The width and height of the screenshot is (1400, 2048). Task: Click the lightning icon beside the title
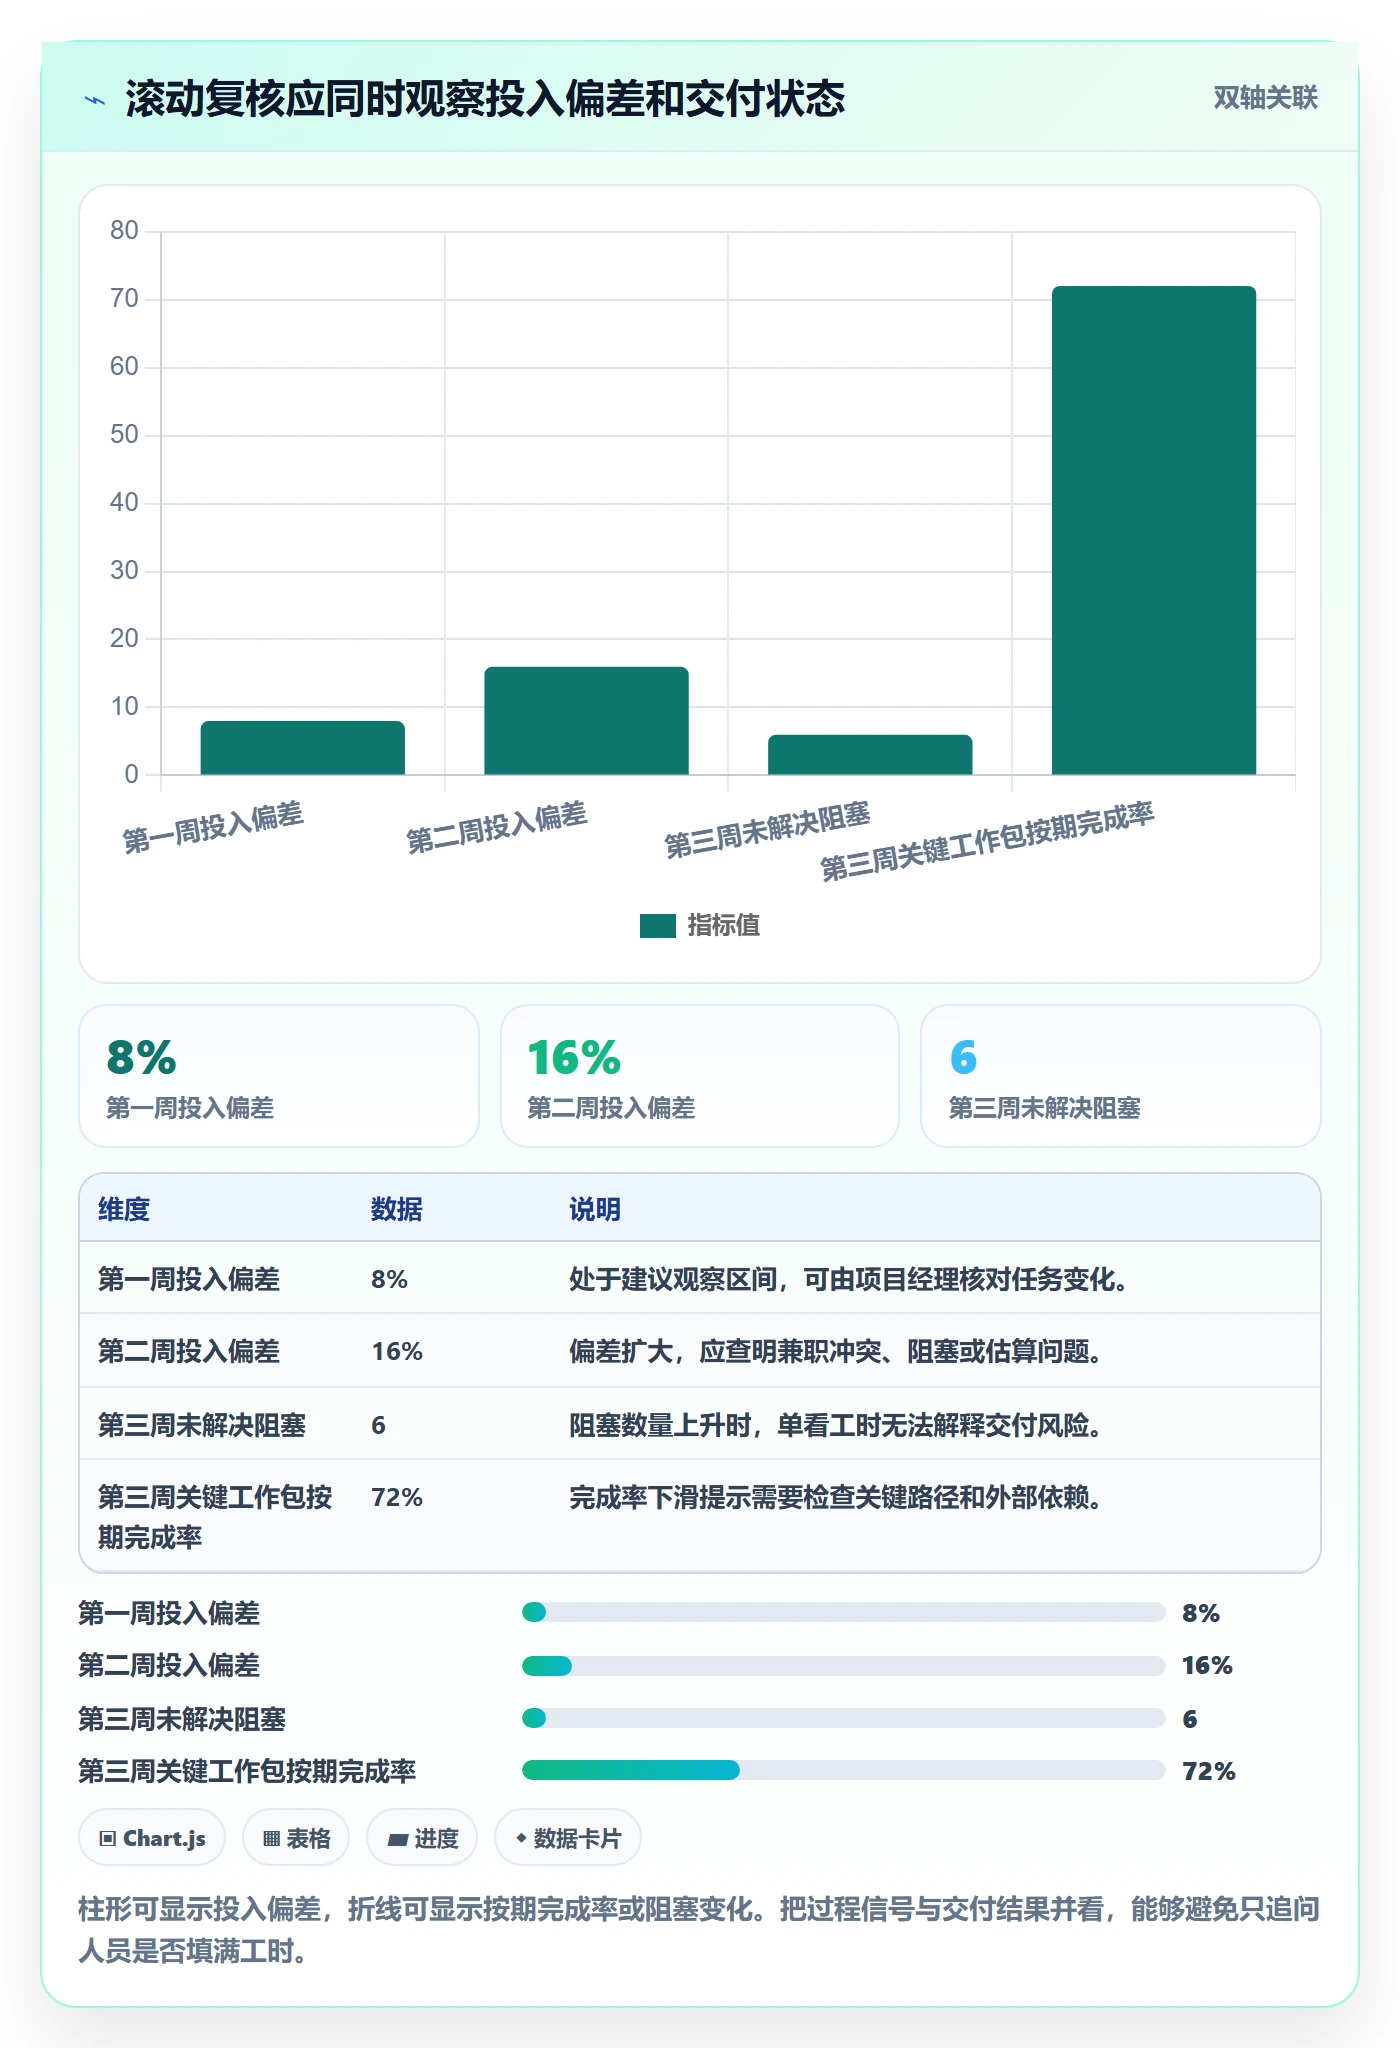[95, 100]
